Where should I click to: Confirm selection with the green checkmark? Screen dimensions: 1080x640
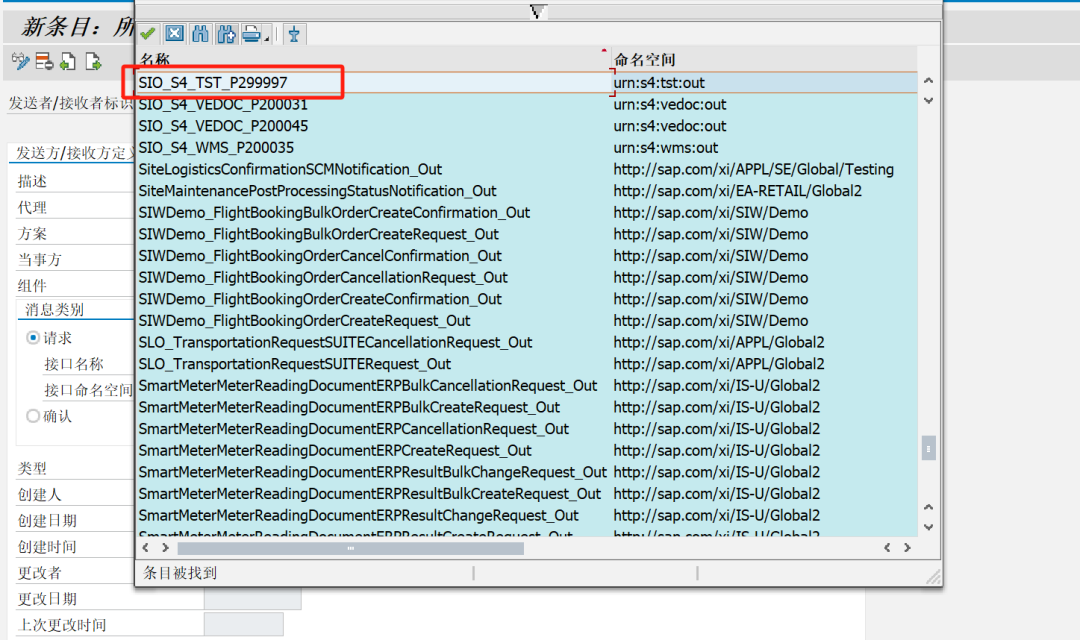[x=147, y=33]
